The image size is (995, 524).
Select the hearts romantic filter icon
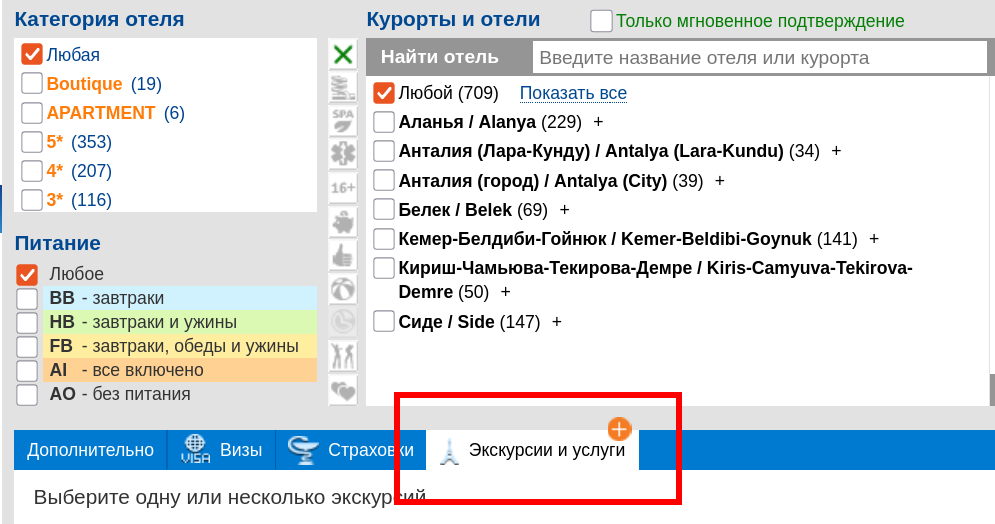coord(343,389)
